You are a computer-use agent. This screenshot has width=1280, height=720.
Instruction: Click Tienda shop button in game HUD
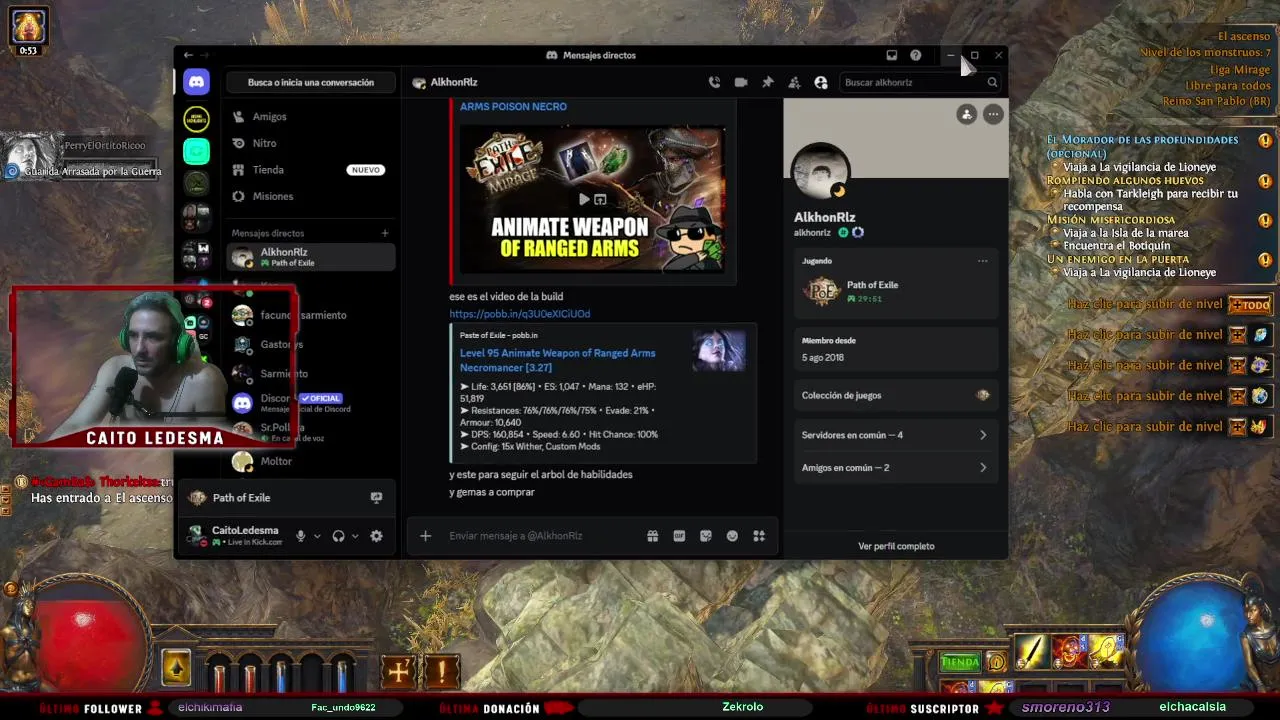point(960,662)
